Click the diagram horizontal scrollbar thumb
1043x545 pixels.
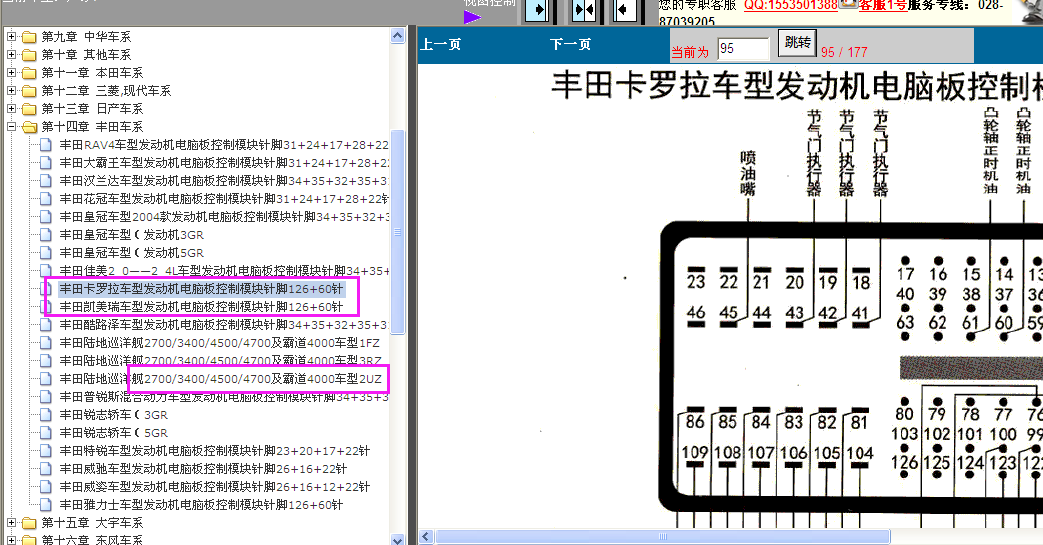click(663, 536)
